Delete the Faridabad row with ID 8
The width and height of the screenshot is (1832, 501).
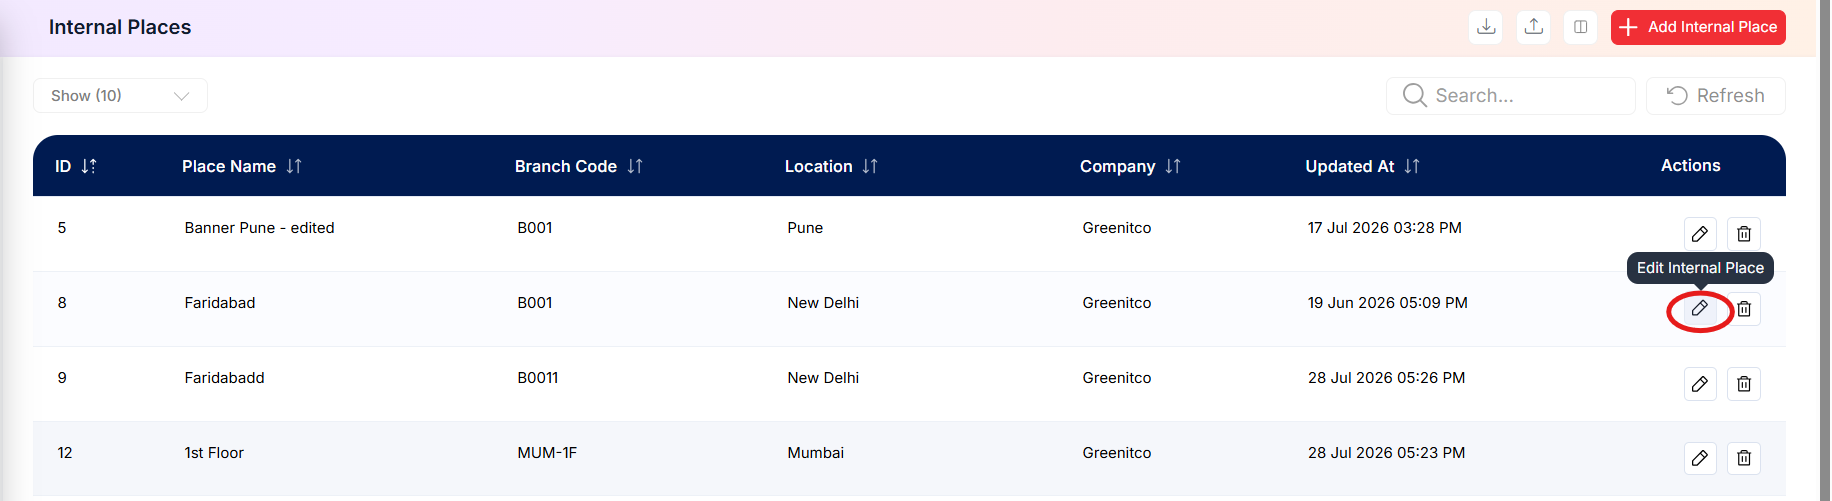[1744, 309]
